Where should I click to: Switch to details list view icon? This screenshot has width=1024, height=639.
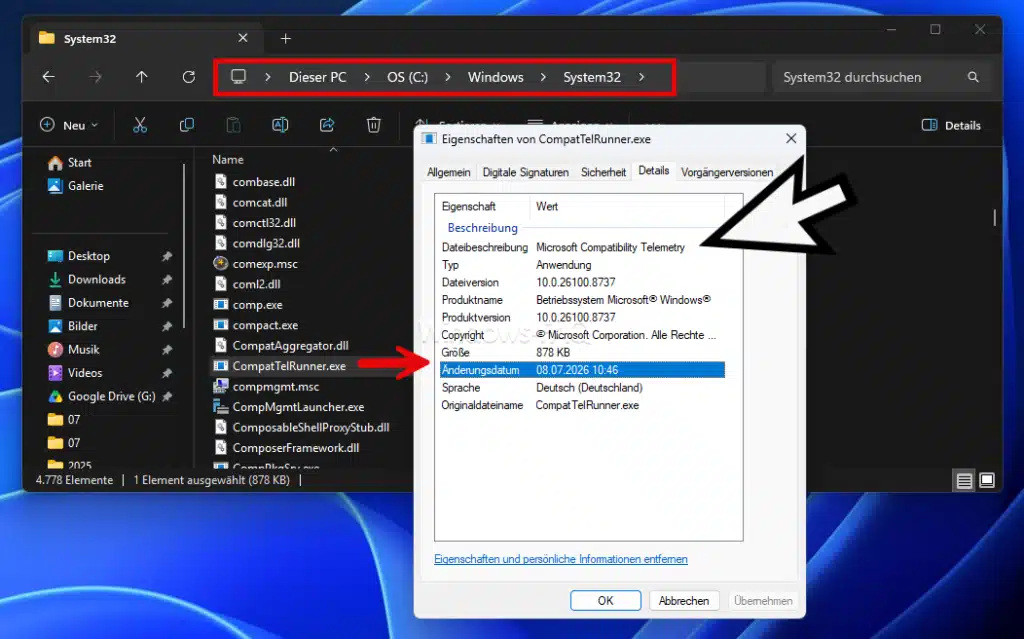pyautogui.click(x=965, y=480)
